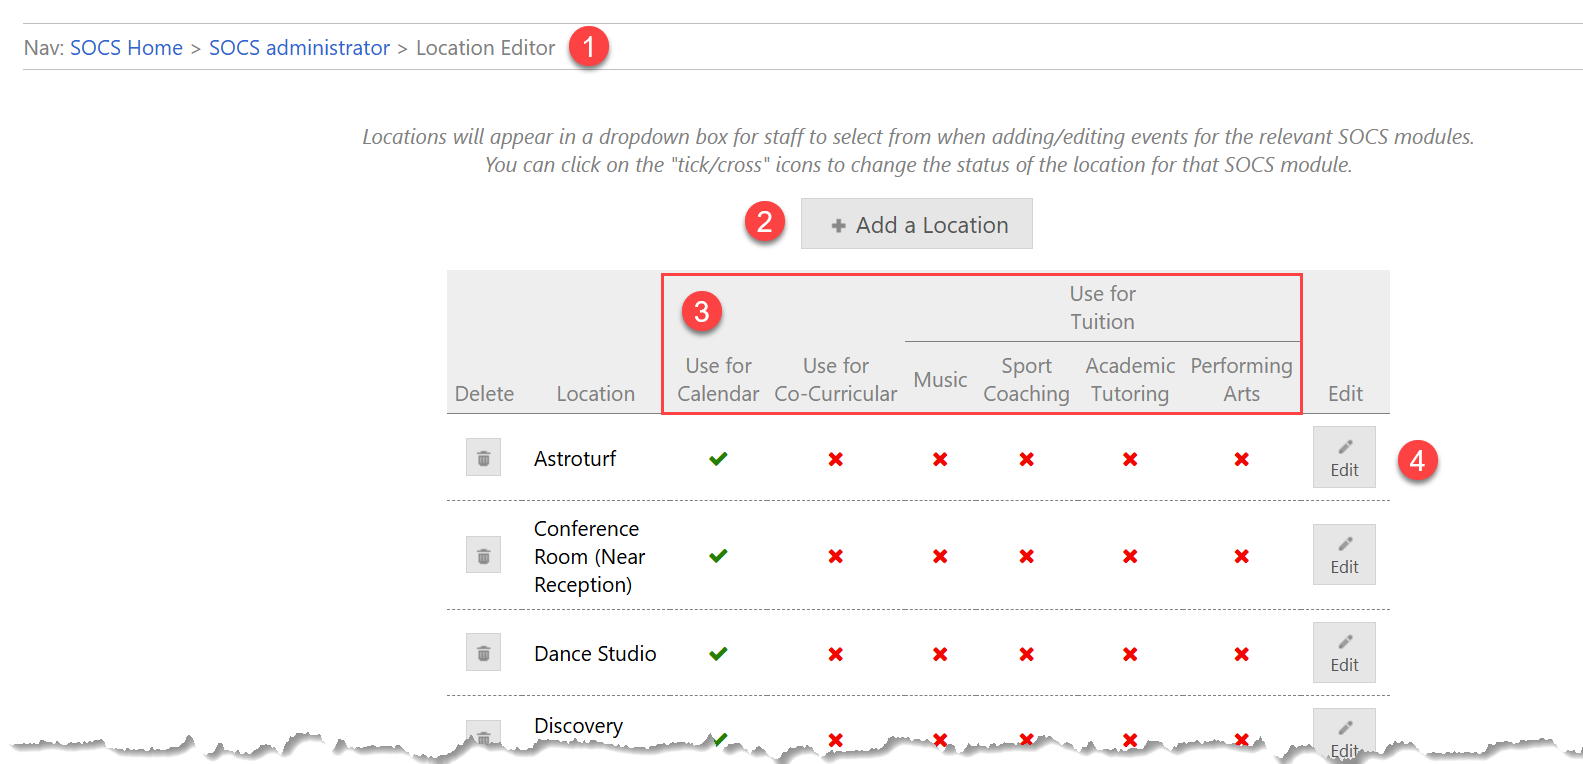Open Edit for Conference Room location
Image resolution: width=1583 pixels, height=764 pixels.
click(1344, 555)
